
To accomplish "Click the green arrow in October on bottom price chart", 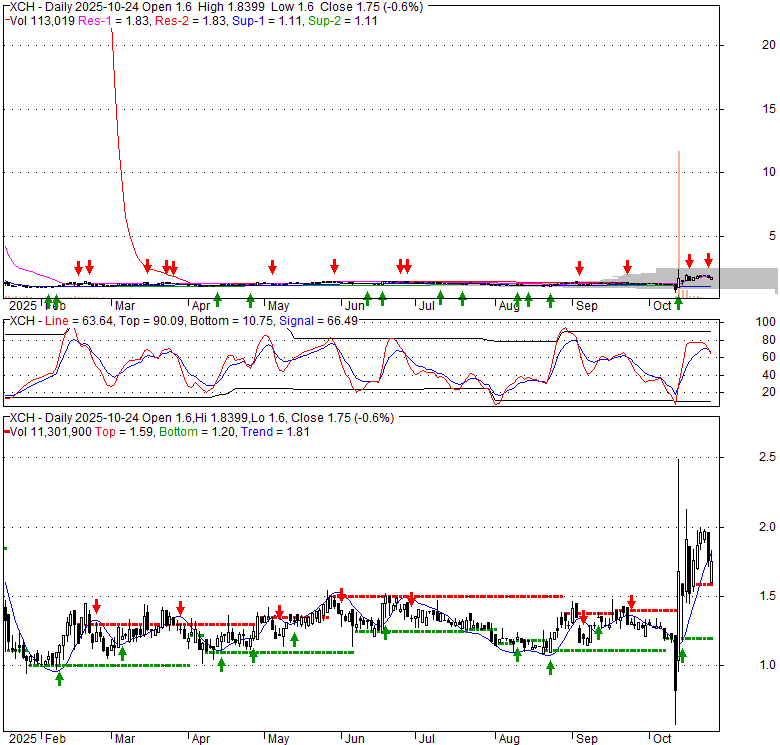I will 683,654.
